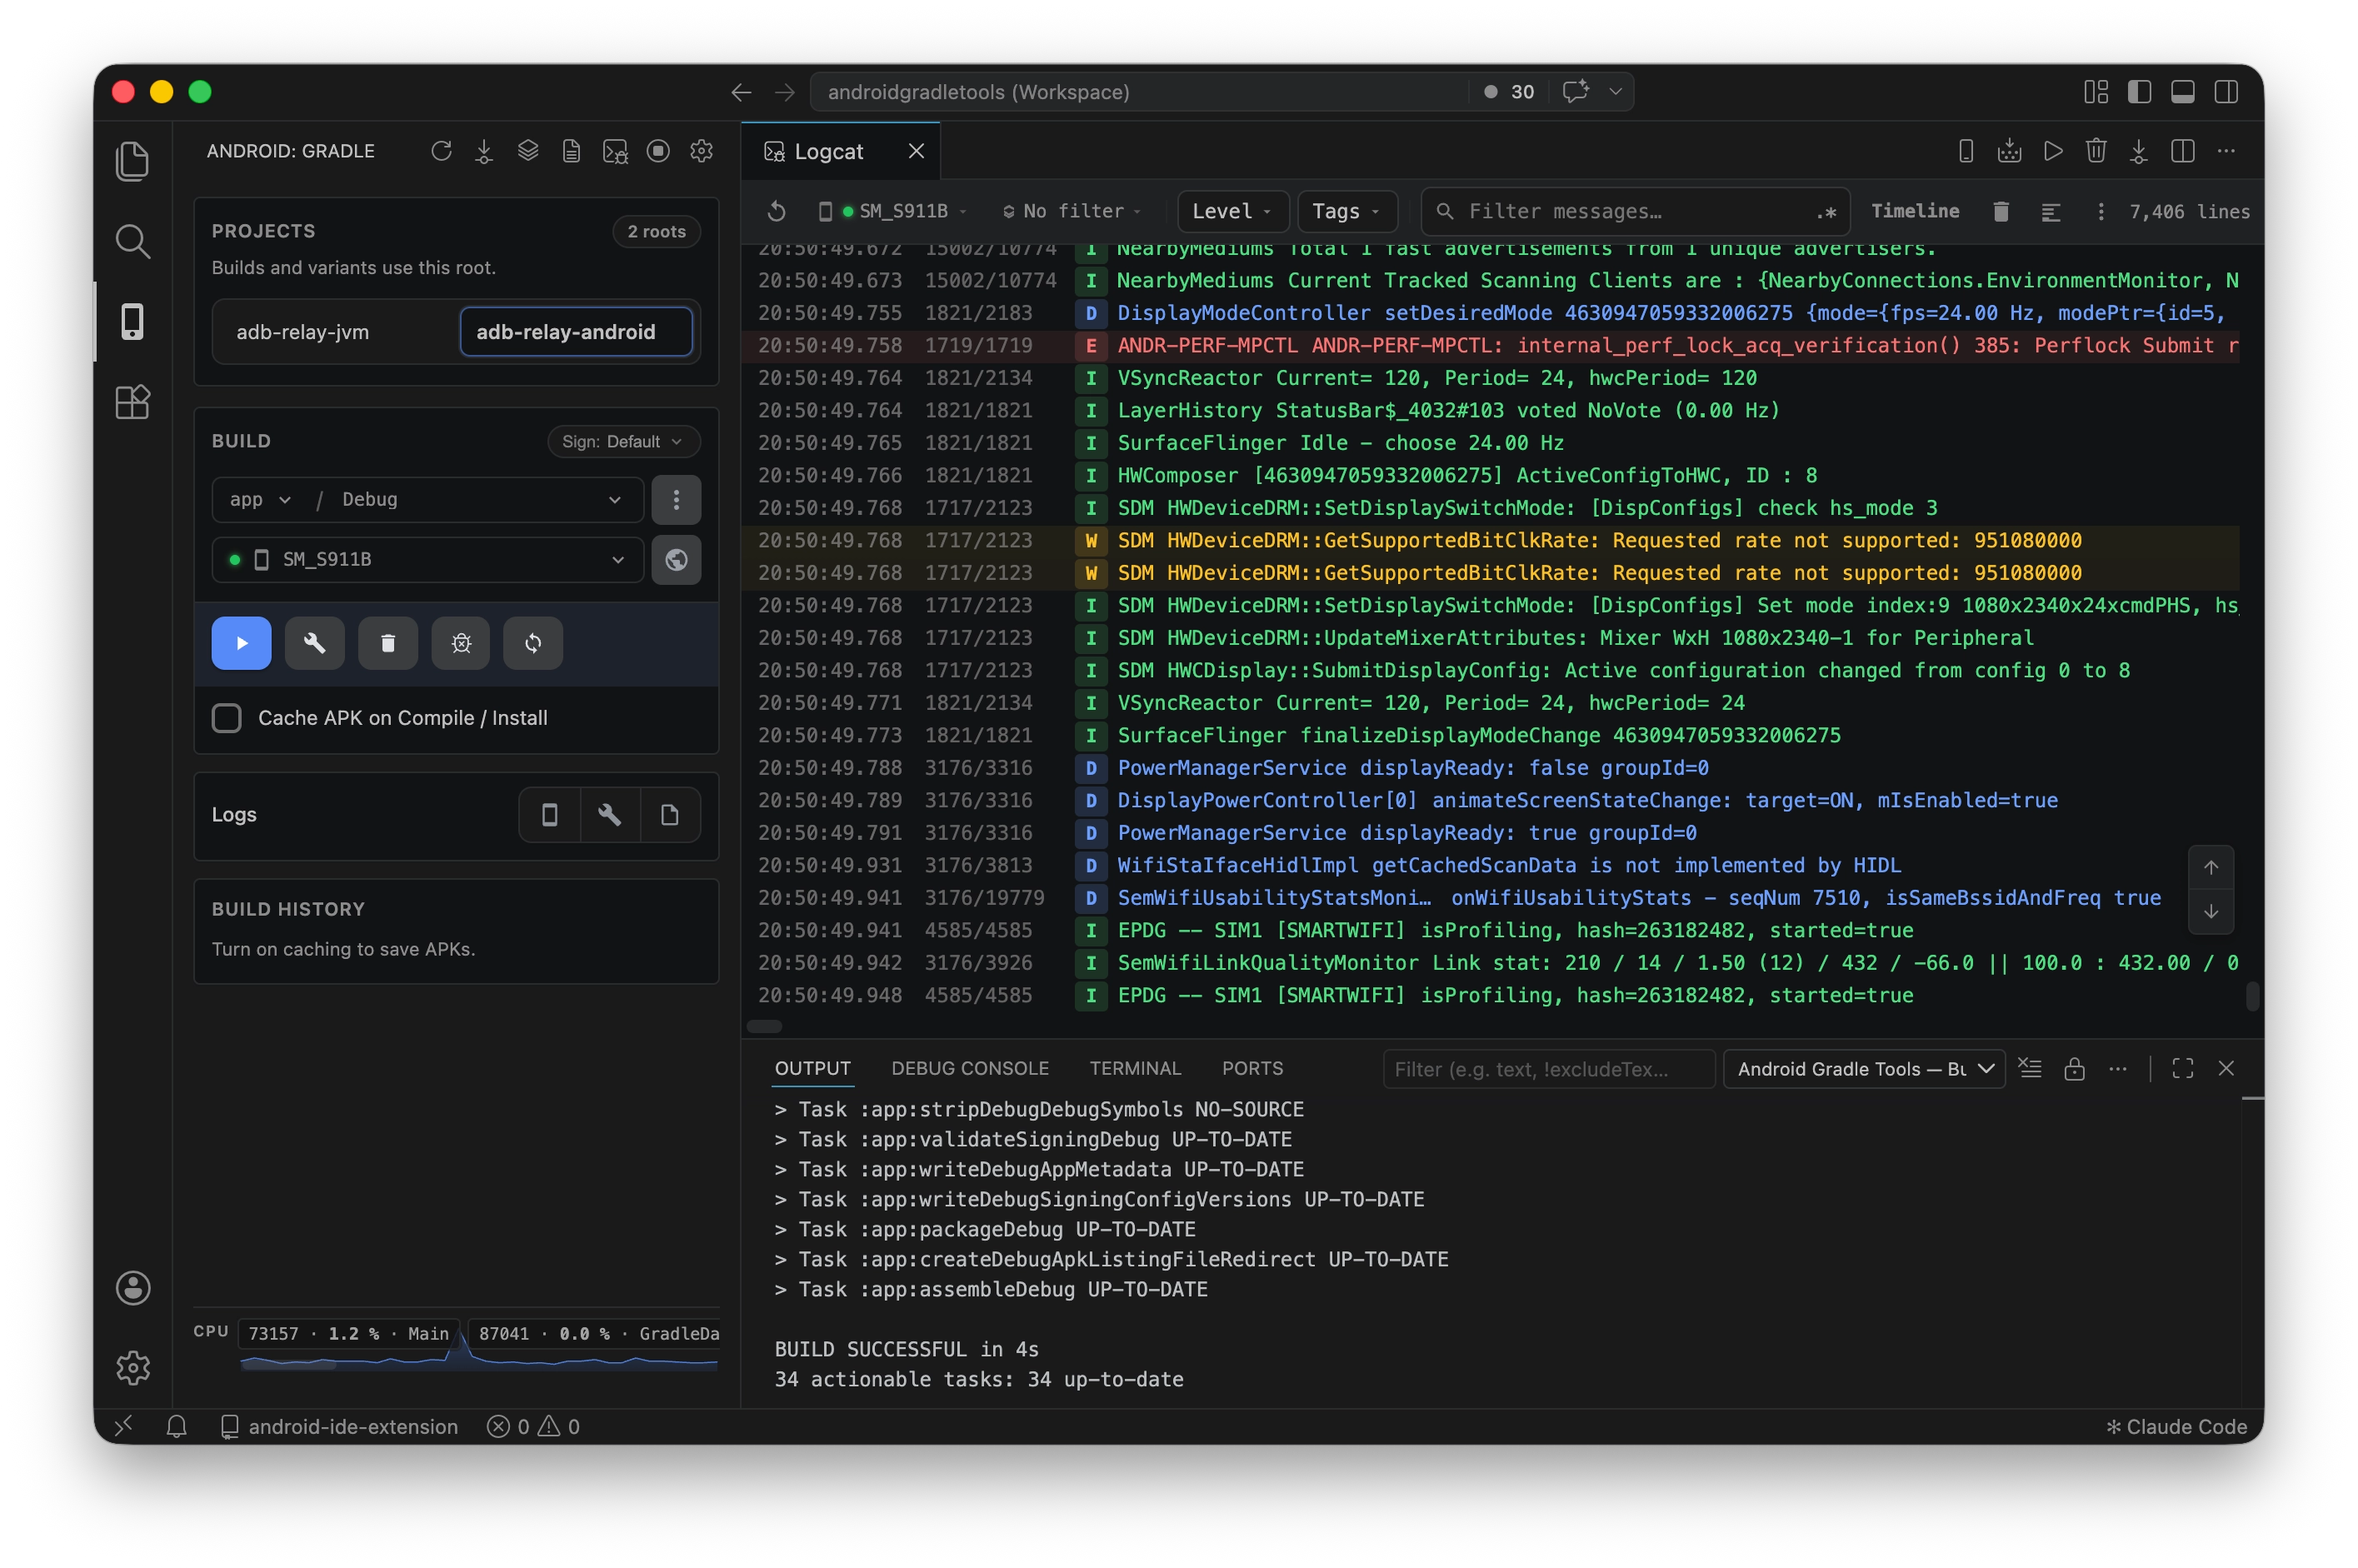Open the app module dropdown
Image resolution: width=2358 pixels, height=1568 pixels.
pos(261,499)
